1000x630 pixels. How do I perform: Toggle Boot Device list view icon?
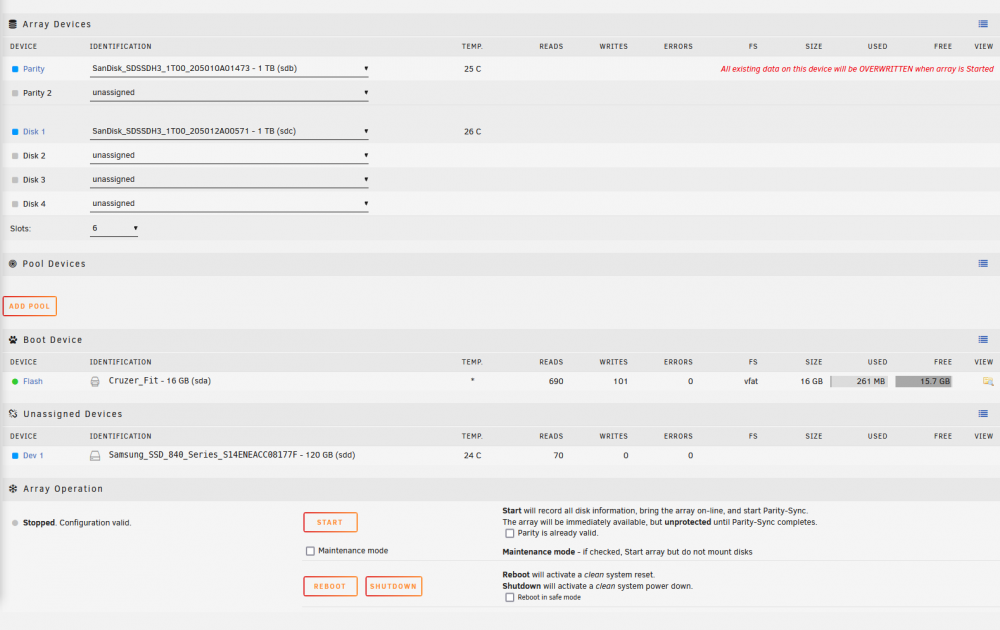(983, 340)
